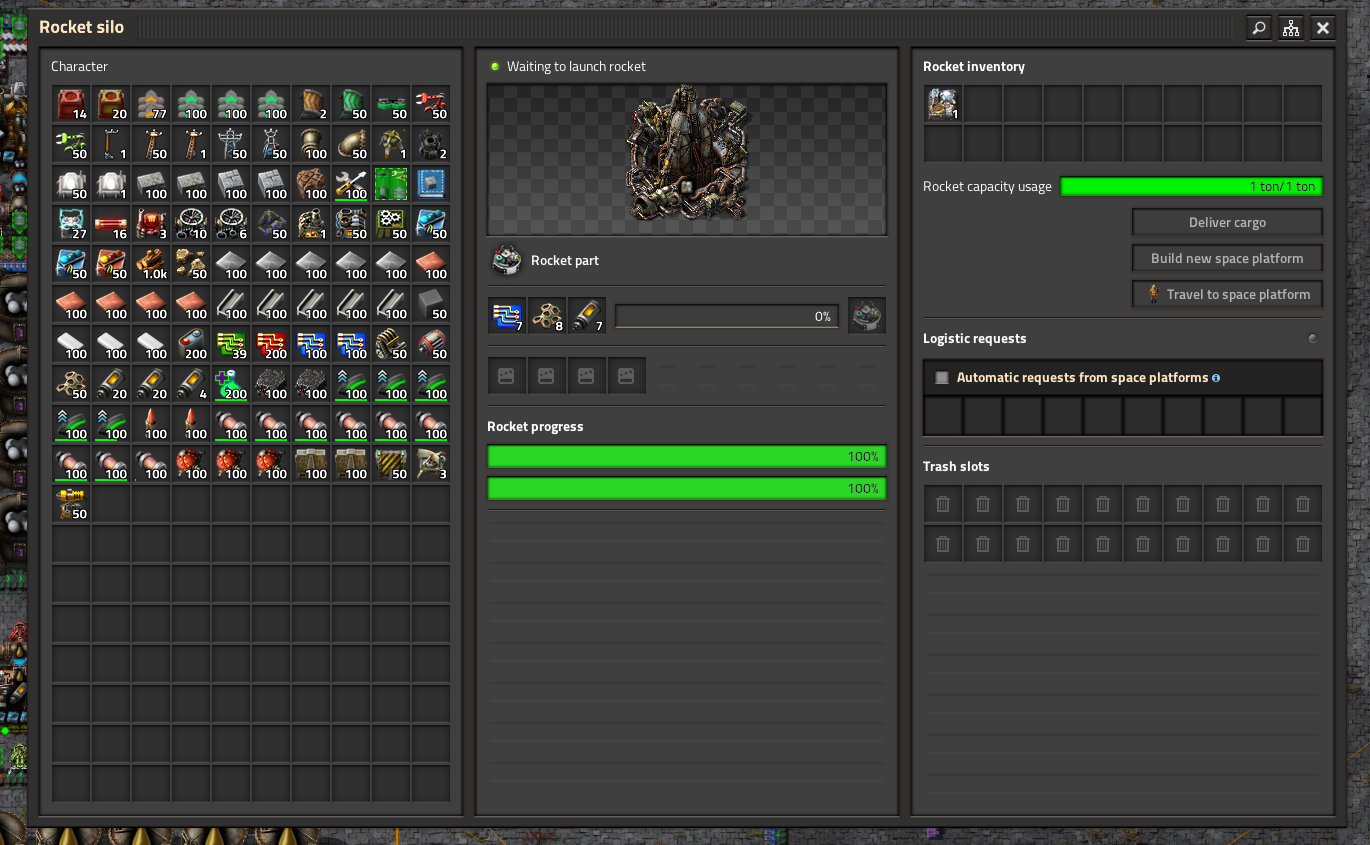This screenshot has width=1370, height=845.
Task: Click the Rocket part recipe icon
Action: [x=507, y=261]
